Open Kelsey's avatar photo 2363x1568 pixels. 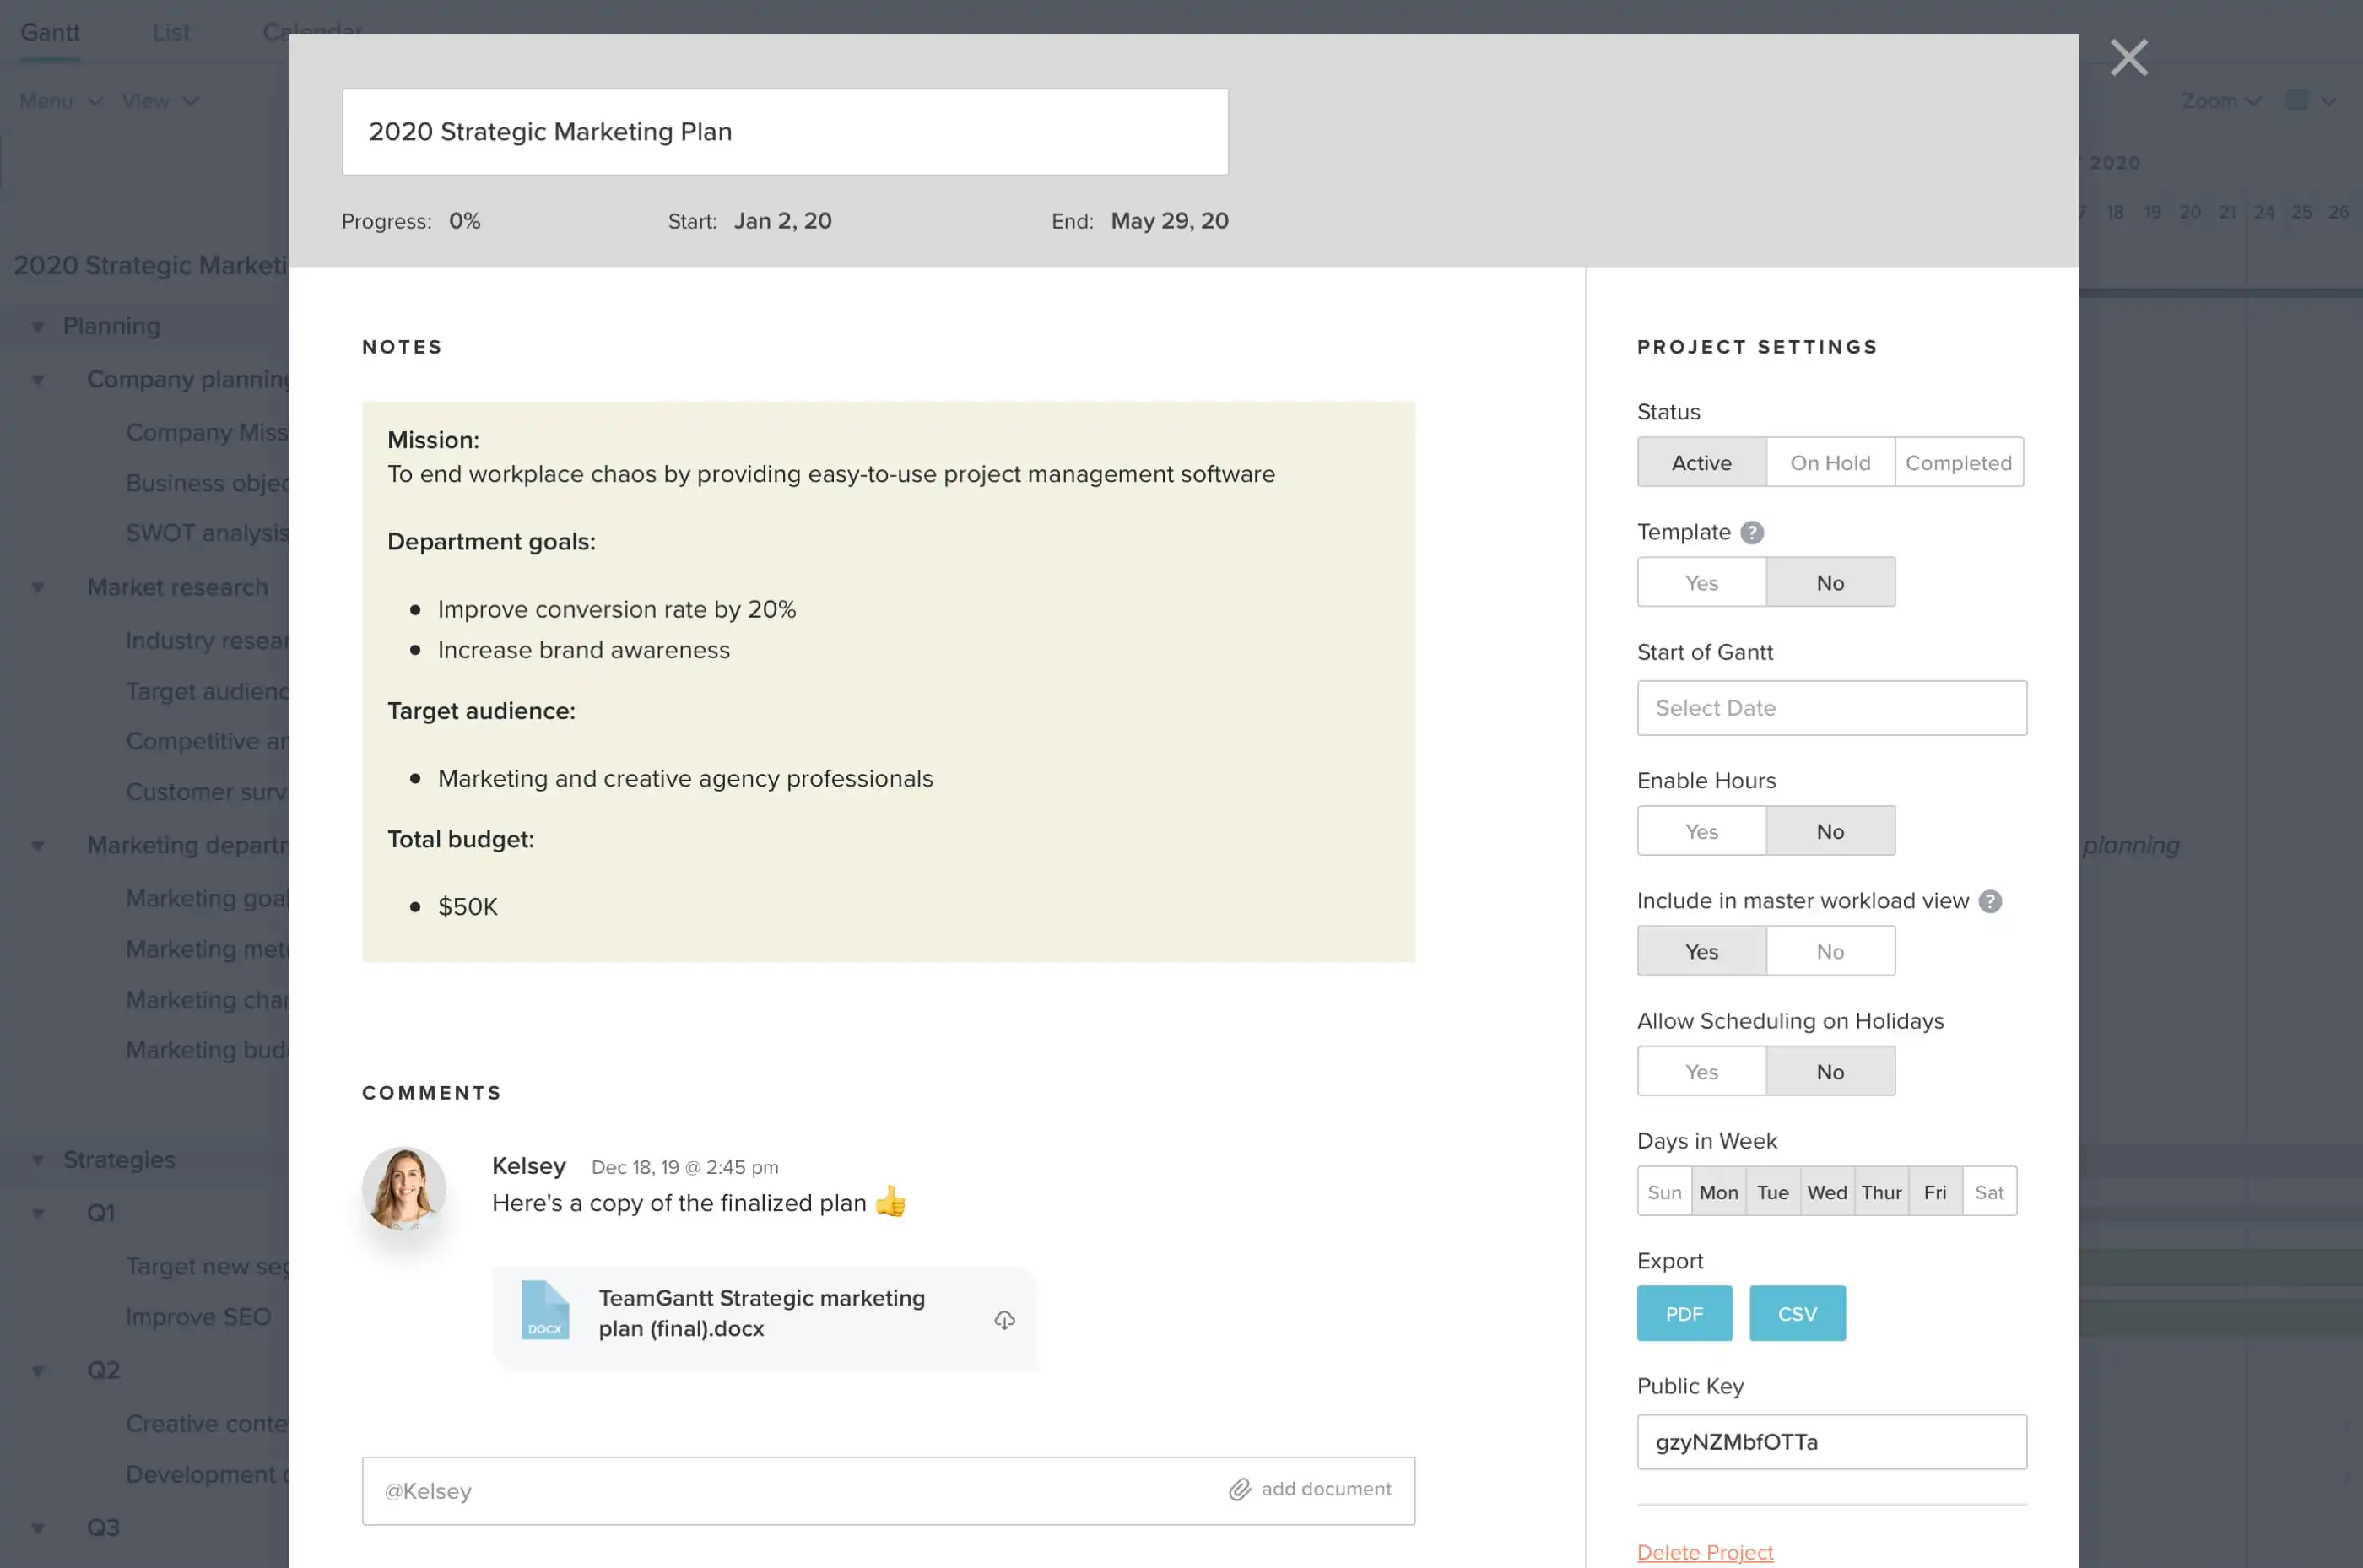pyautogui.click(x=404, y=1188)
